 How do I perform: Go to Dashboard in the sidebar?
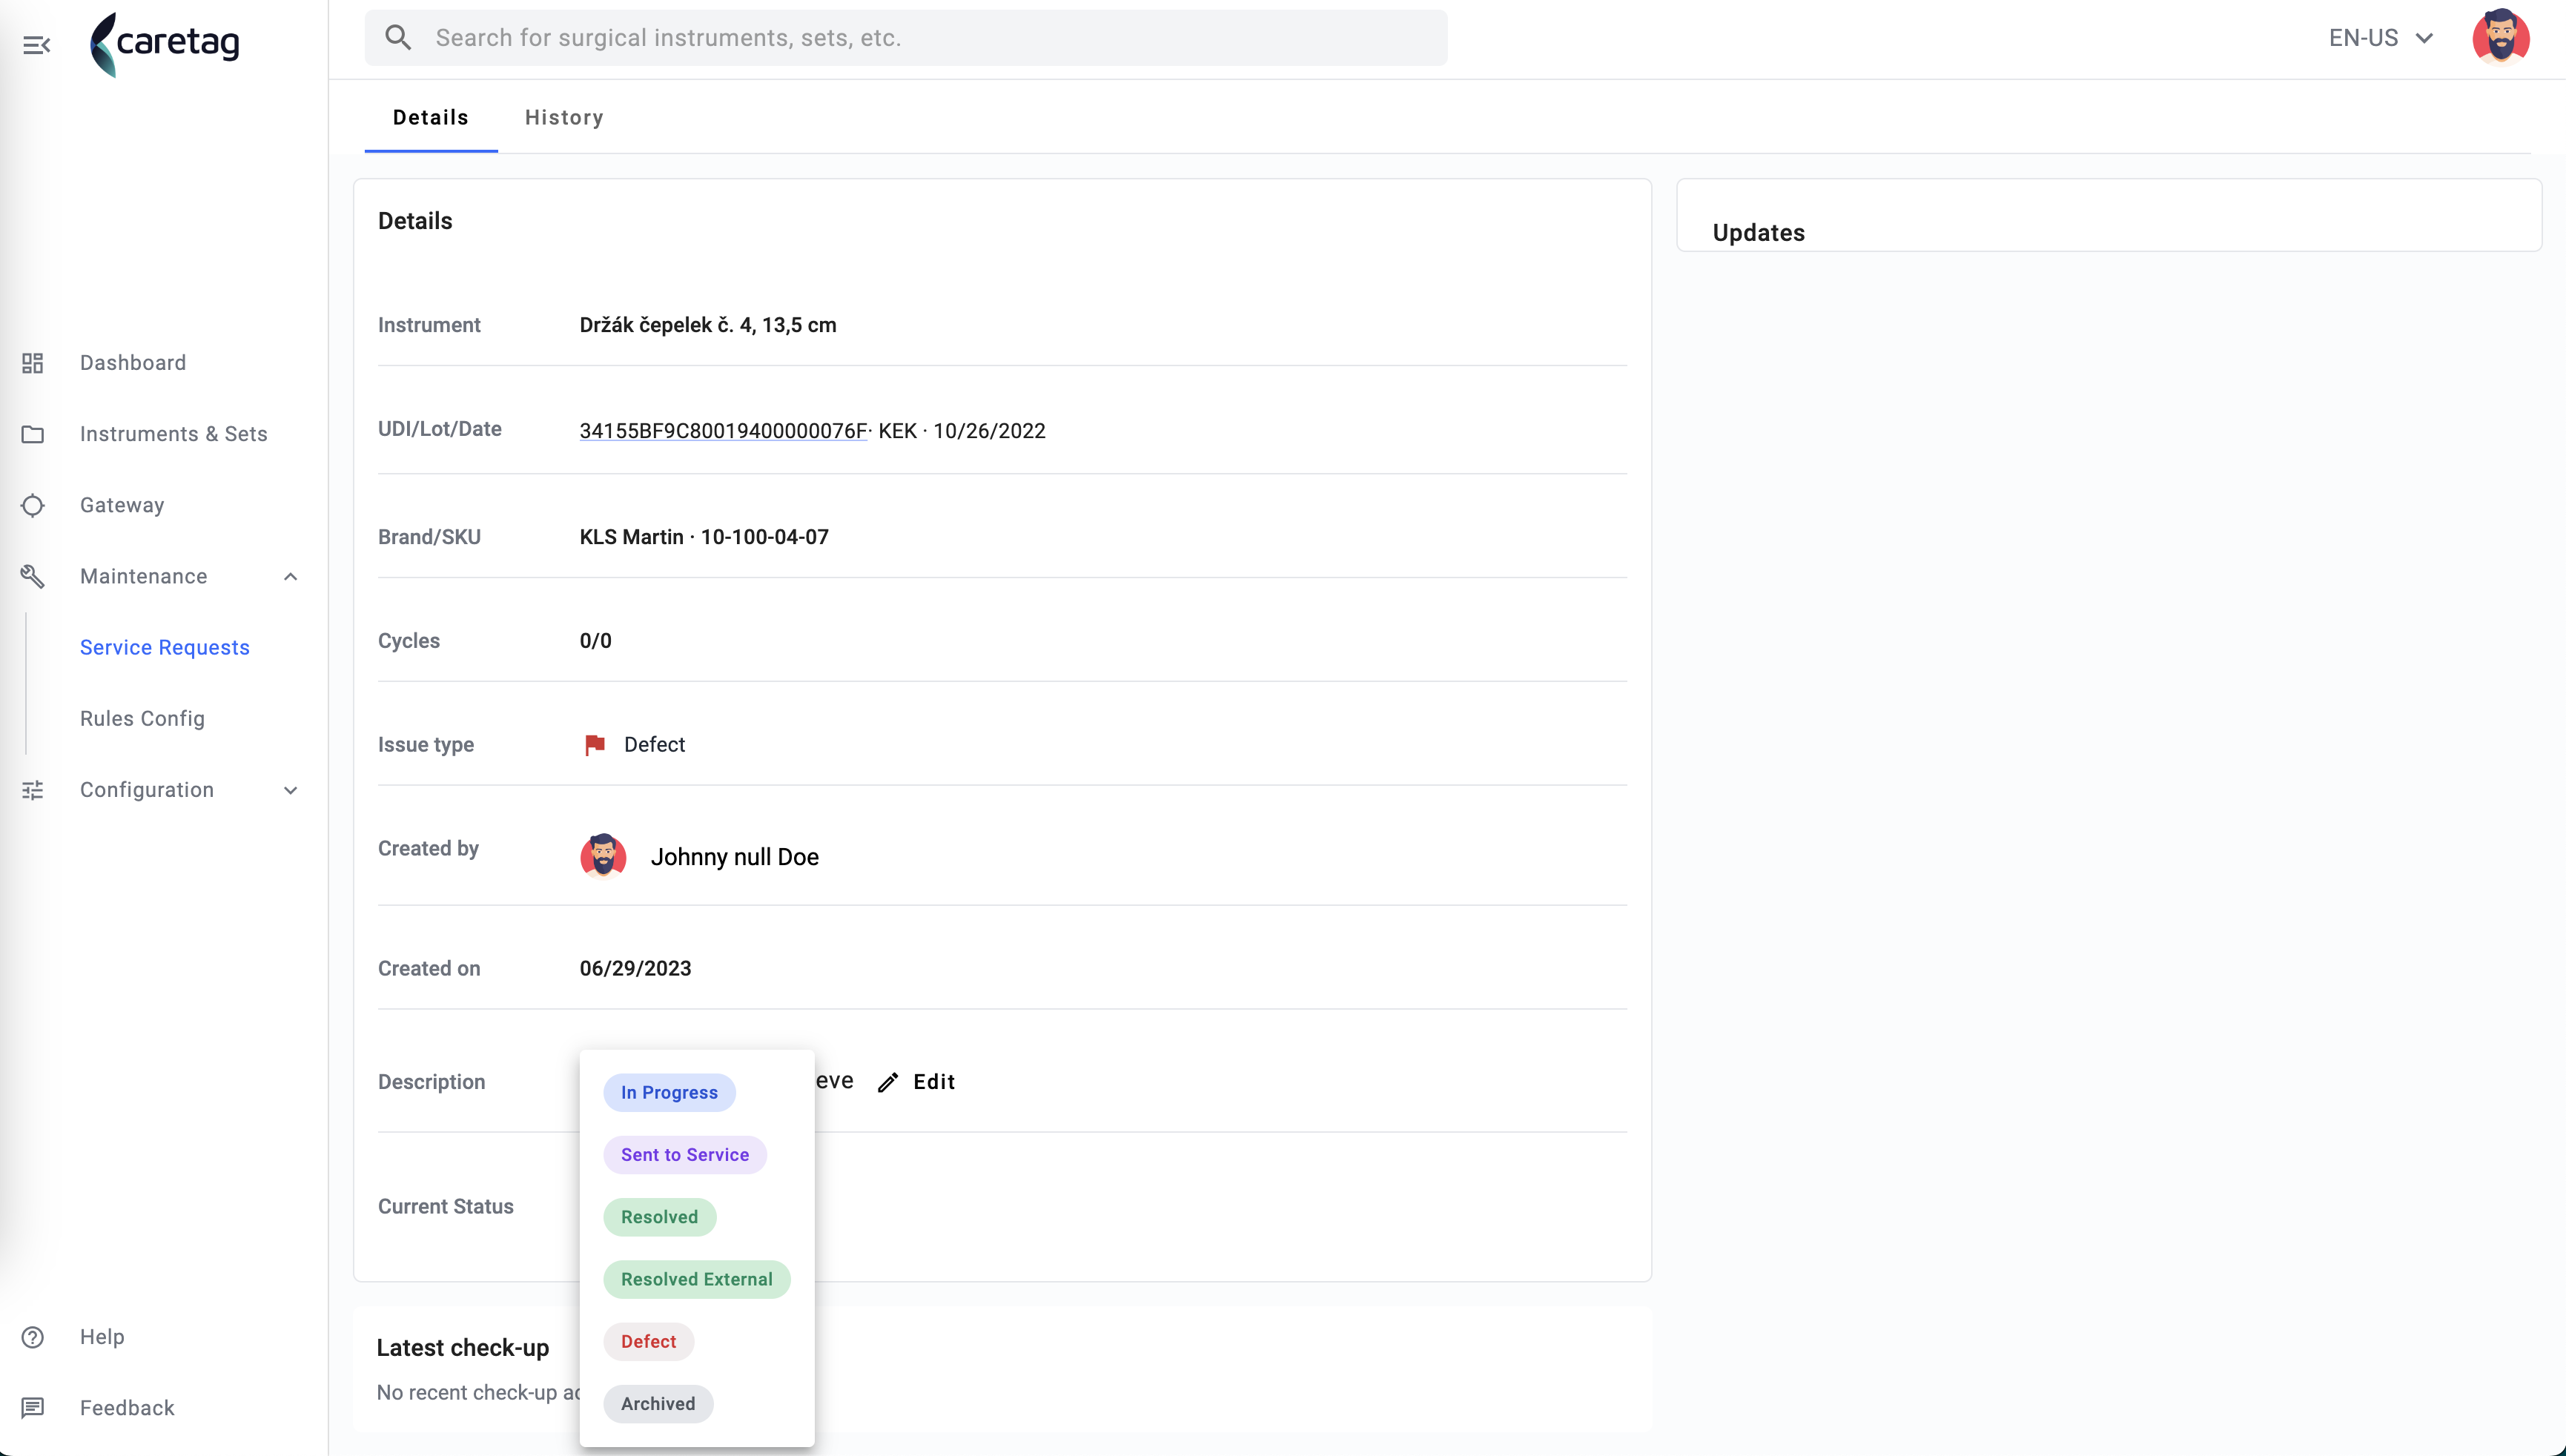(x=133, y=363)
